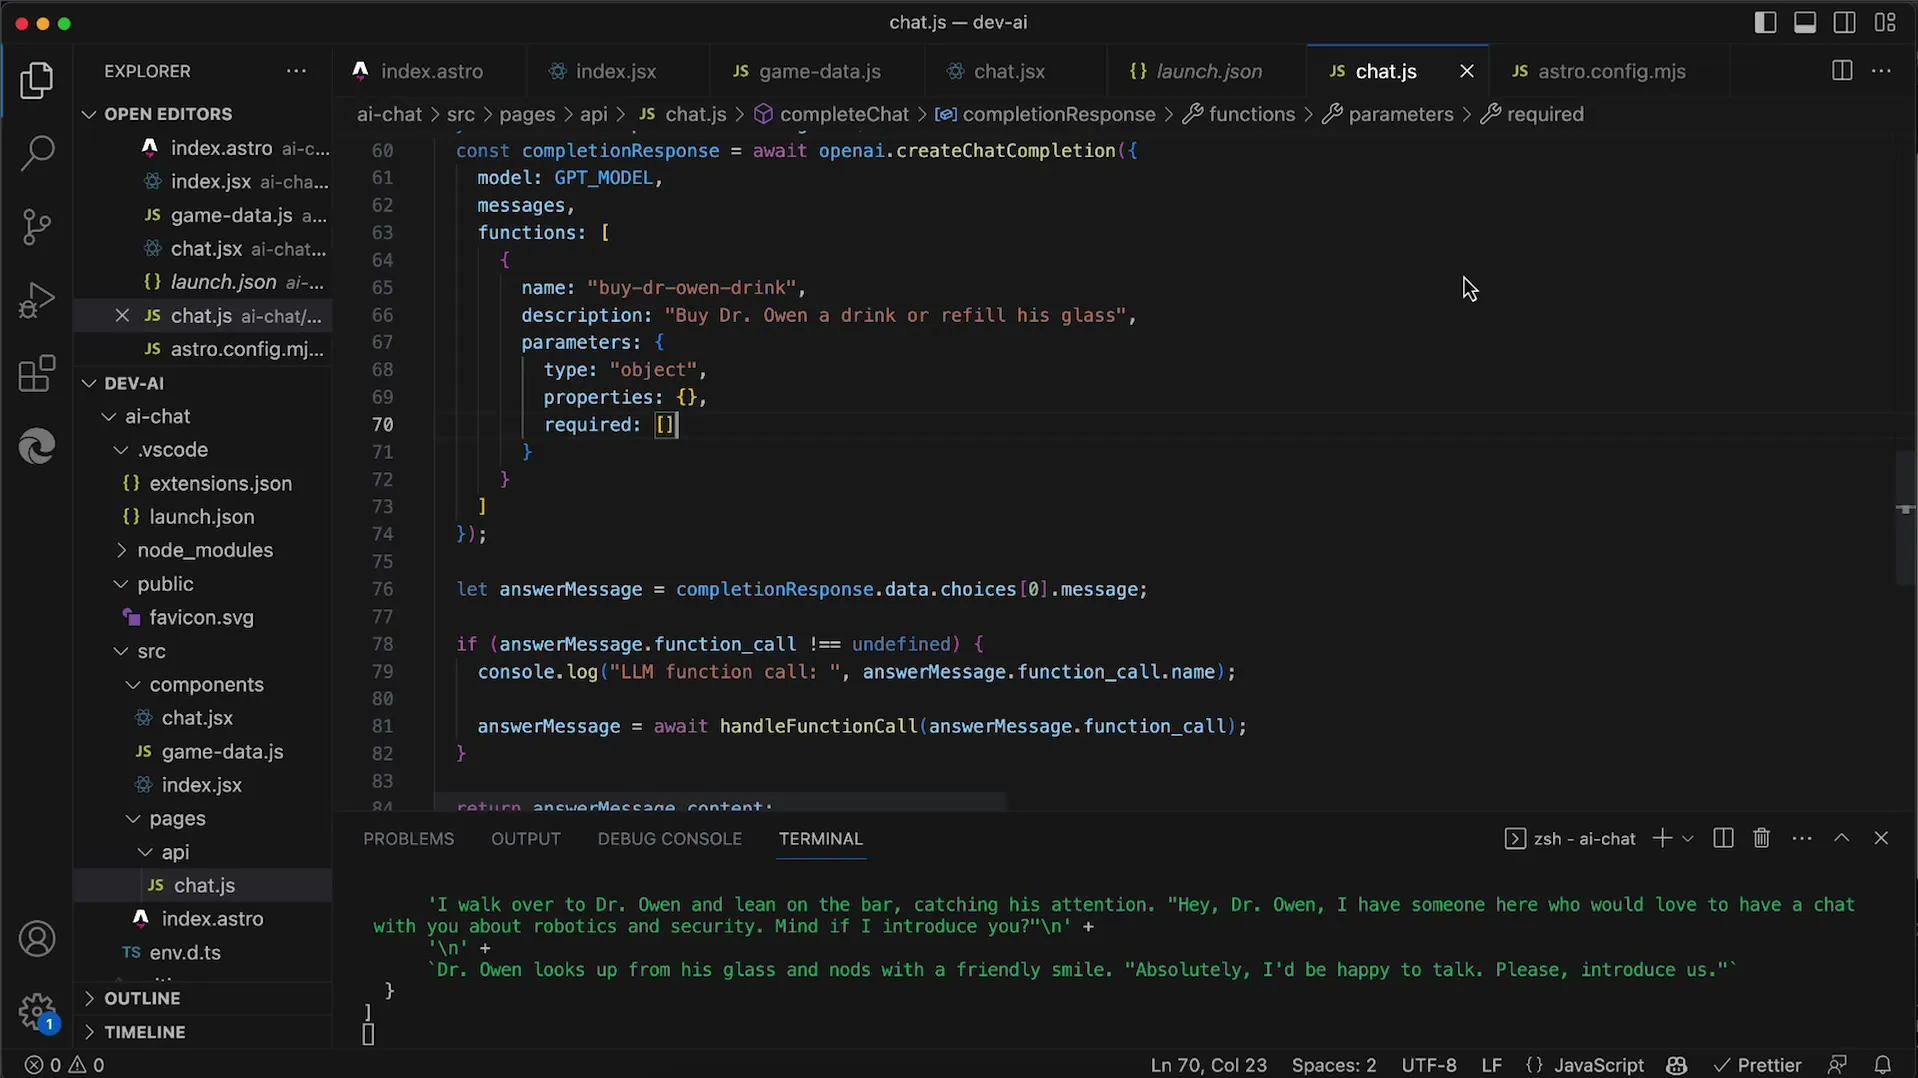Open Customize Layout icon
The image size is (1918, 1078).
(x=1885, y=22)
